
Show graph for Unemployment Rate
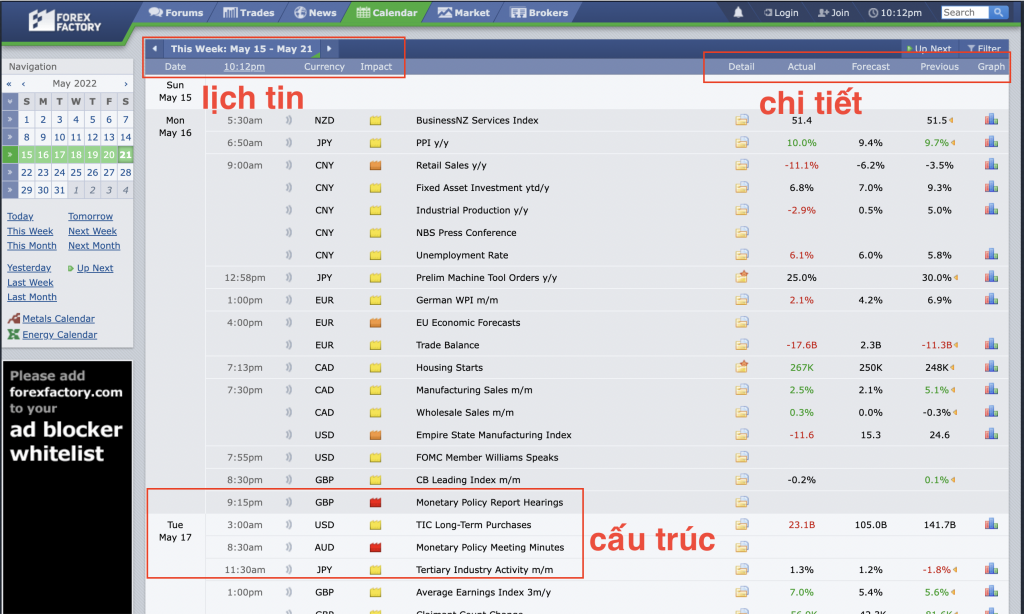point(991,254)
